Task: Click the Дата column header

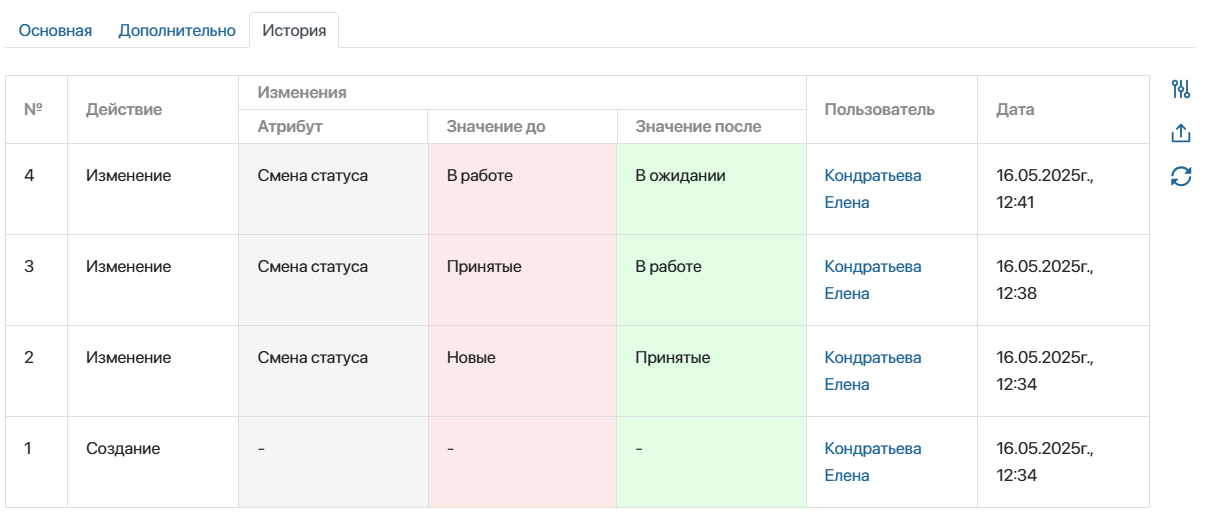Action: (x=1015, y=109)
